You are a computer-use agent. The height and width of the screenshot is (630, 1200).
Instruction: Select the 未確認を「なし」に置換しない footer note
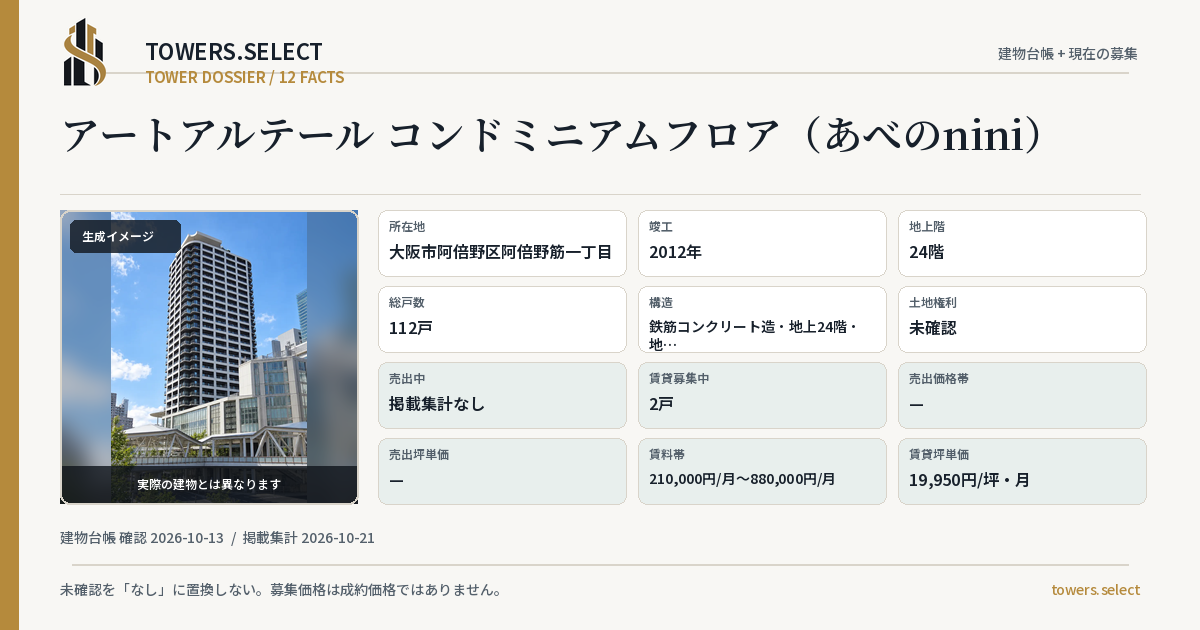coord(281,590)
